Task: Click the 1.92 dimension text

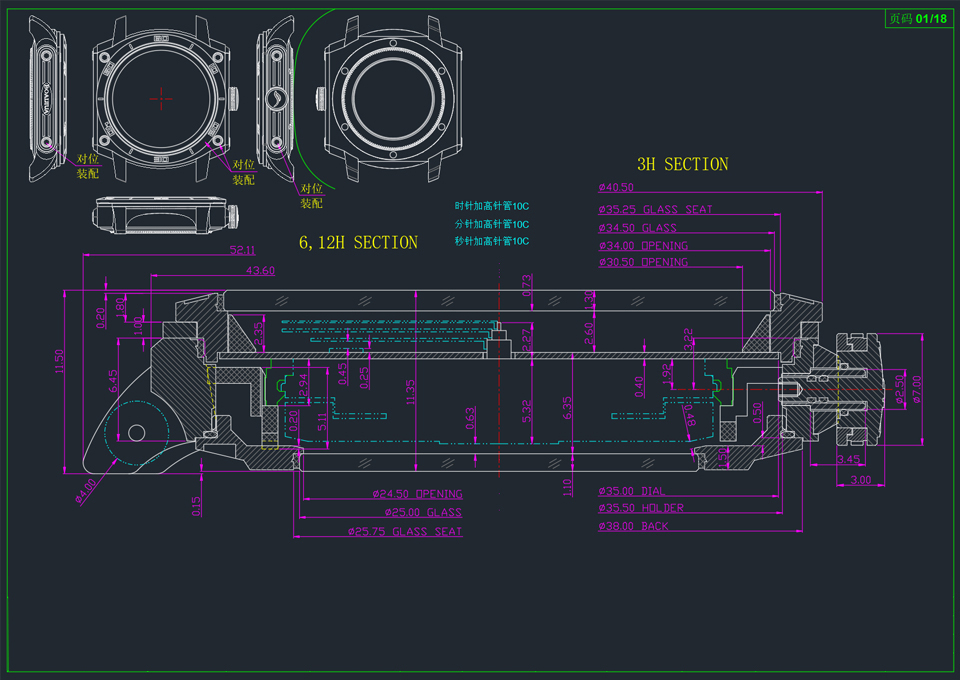Action: pos(668,373)
